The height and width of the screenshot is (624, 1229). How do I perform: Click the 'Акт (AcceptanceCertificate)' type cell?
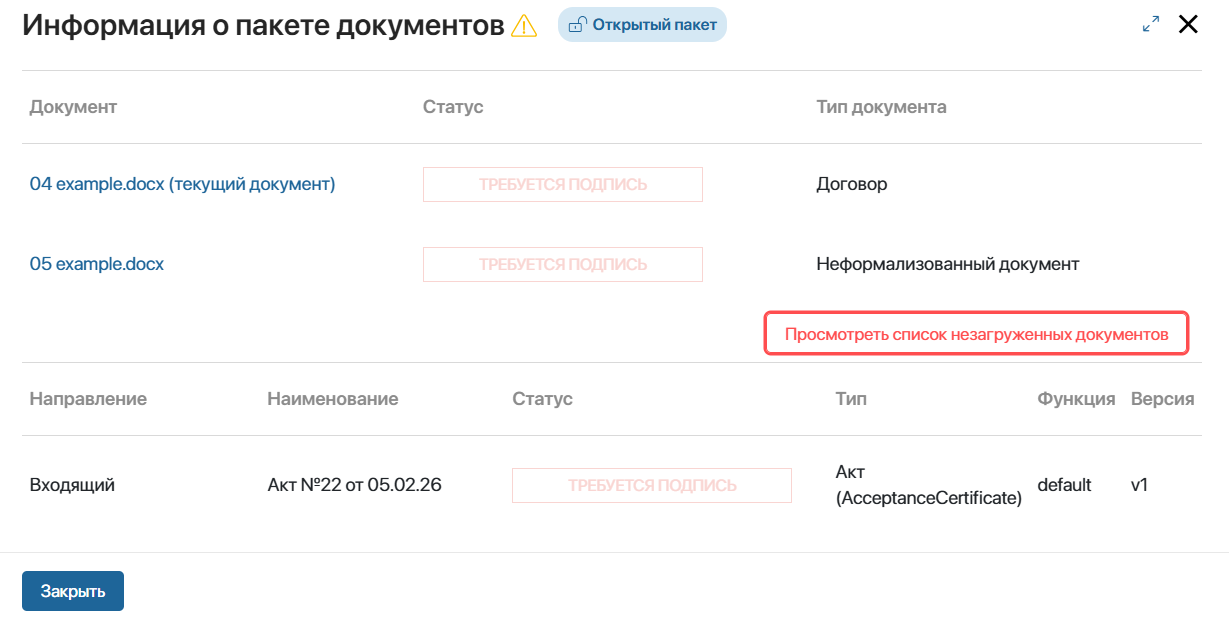(928, 485)
